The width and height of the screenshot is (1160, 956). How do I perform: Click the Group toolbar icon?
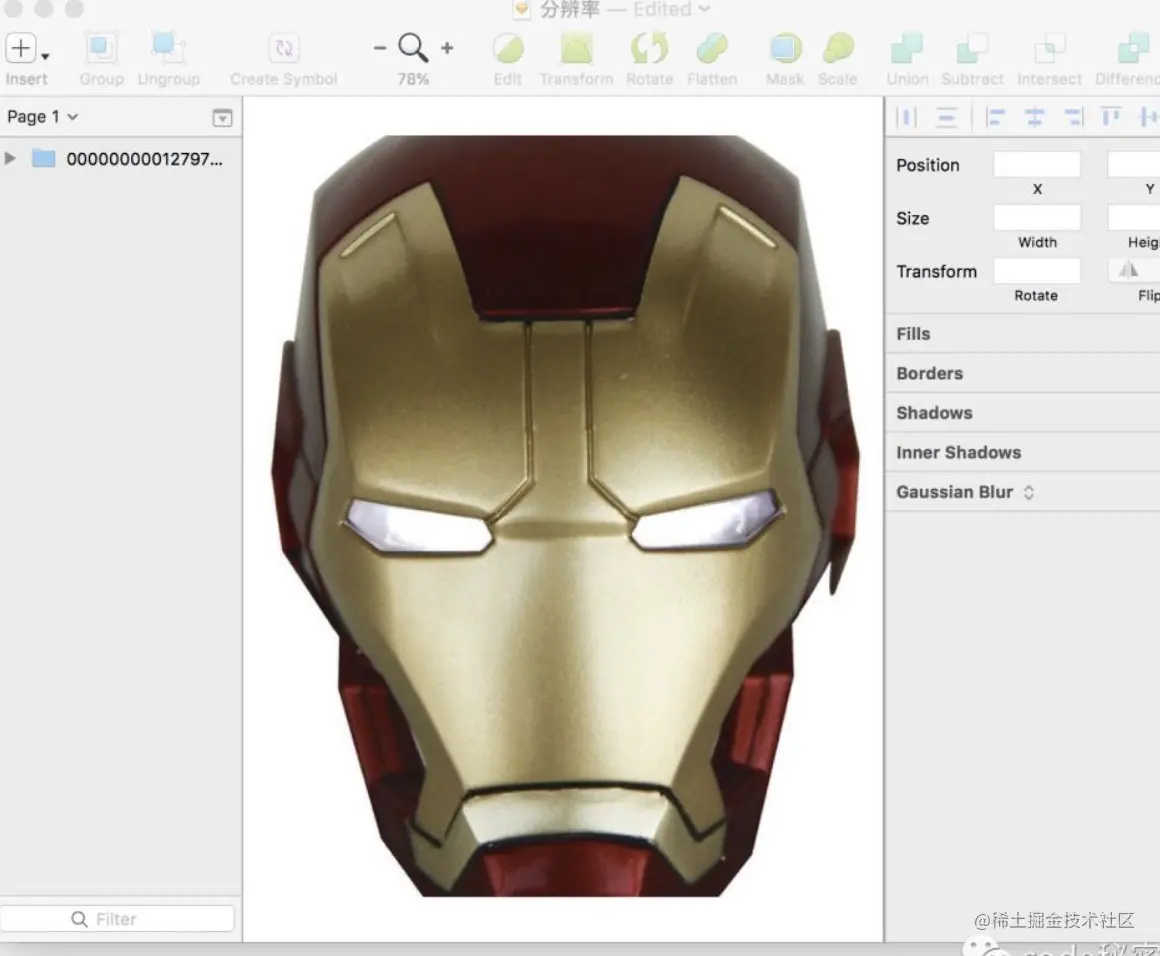click(x=101, y=48)
